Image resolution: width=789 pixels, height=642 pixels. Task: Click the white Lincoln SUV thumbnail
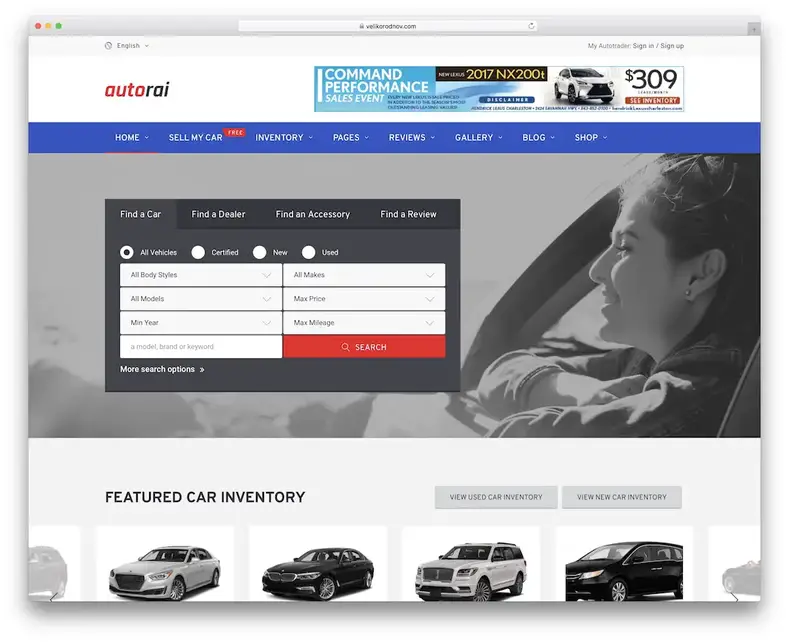tap(471, 572)
